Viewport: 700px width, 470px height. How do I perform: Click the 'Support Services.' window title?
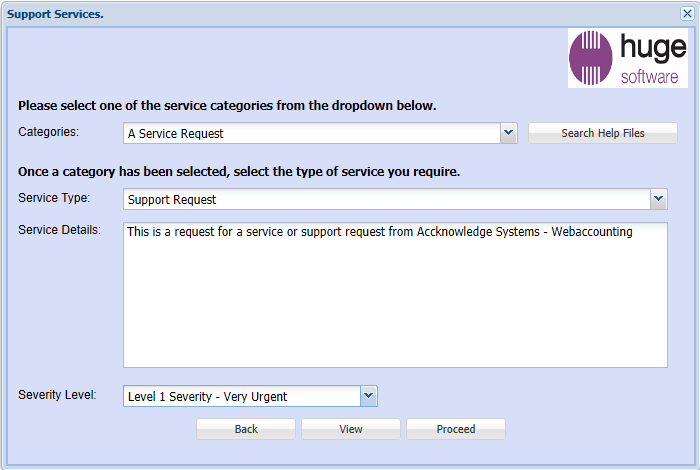55,14
